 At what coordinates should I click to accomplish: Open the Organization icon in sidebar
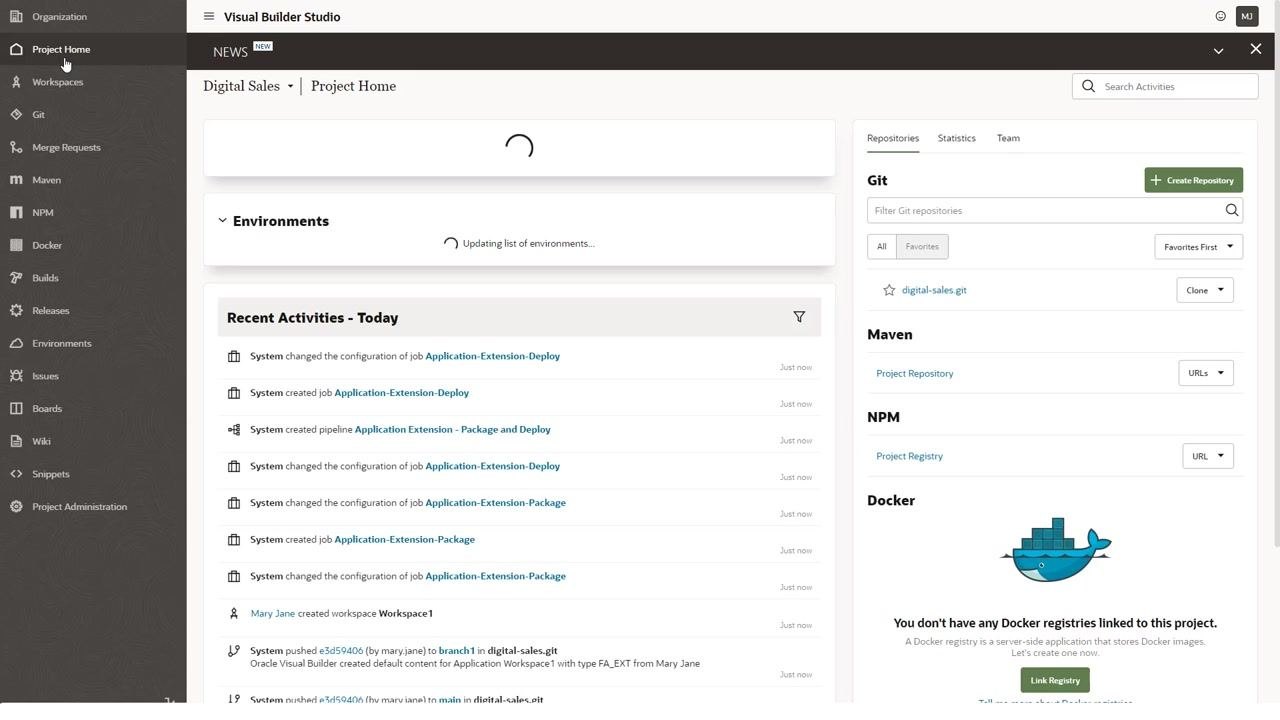click(x=16, y=17)
